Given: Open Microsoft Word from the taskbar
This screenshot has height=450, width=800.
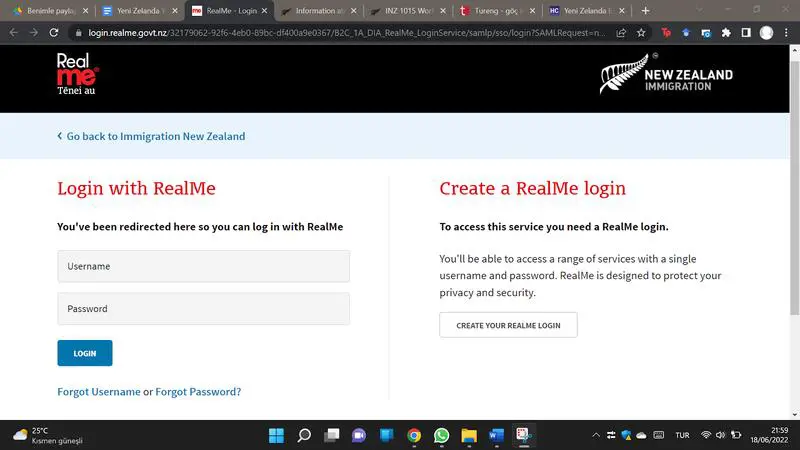Looking at the screenshot, I should point(495,435).
